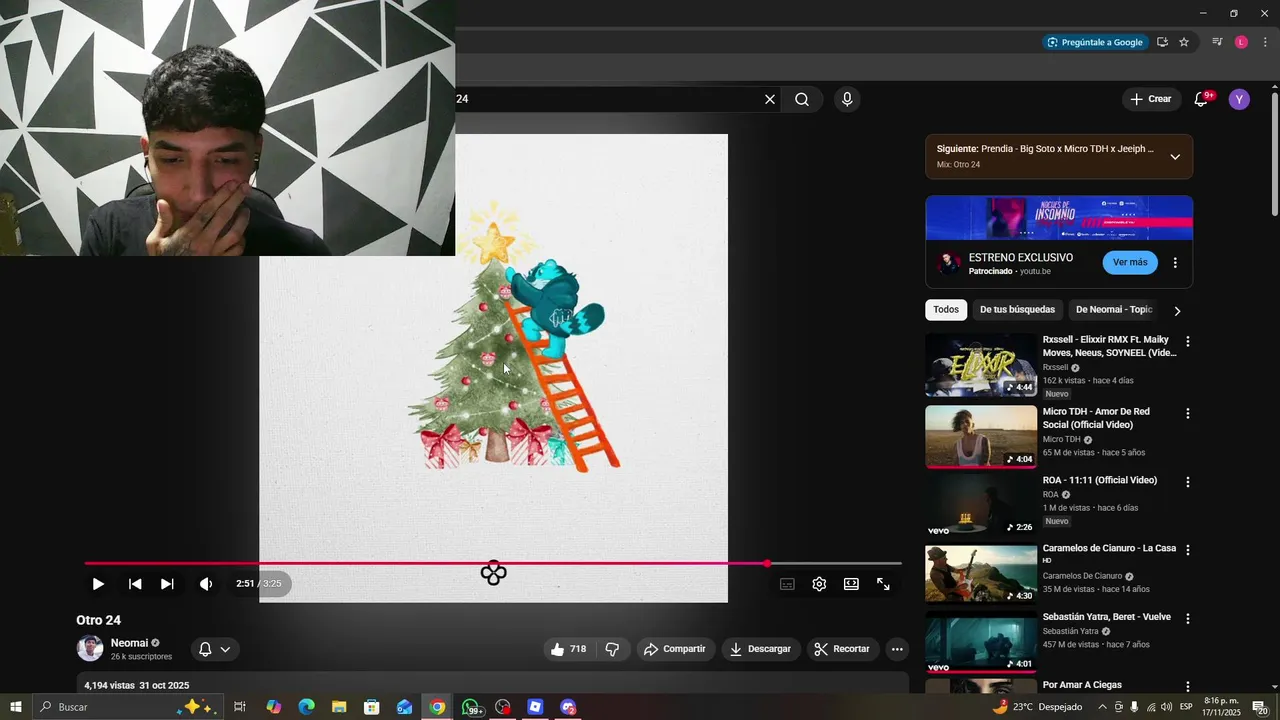Mute the player volume
The image size is (1280, 720).
(206, 584)
